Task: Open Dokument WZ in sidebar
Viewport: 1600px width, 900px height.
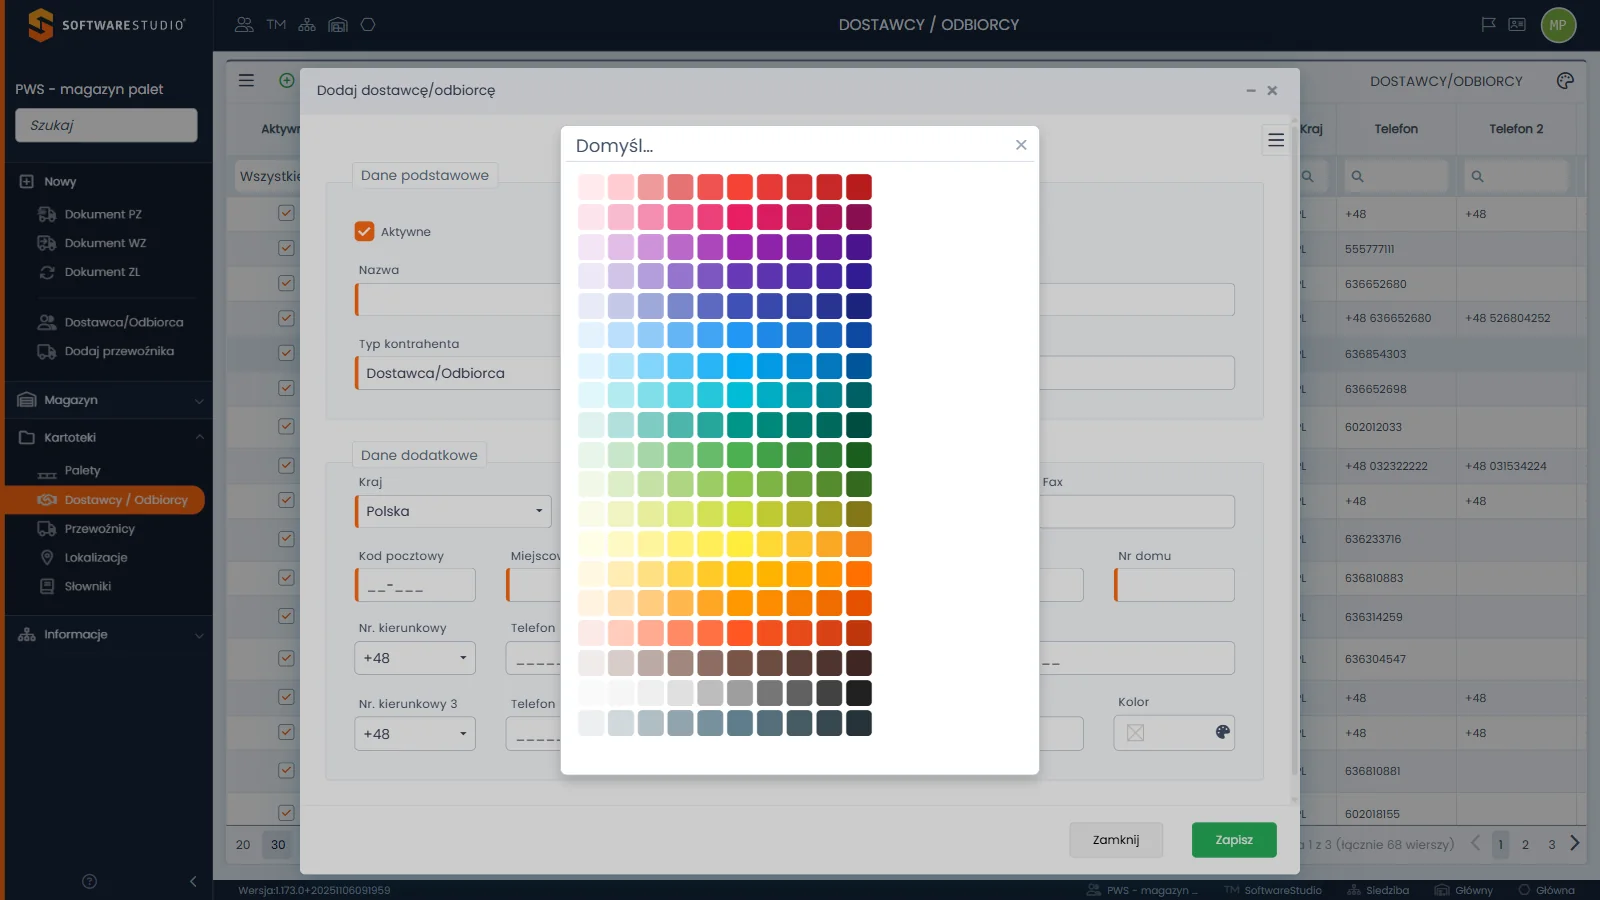Action: [x=105, y=243]
